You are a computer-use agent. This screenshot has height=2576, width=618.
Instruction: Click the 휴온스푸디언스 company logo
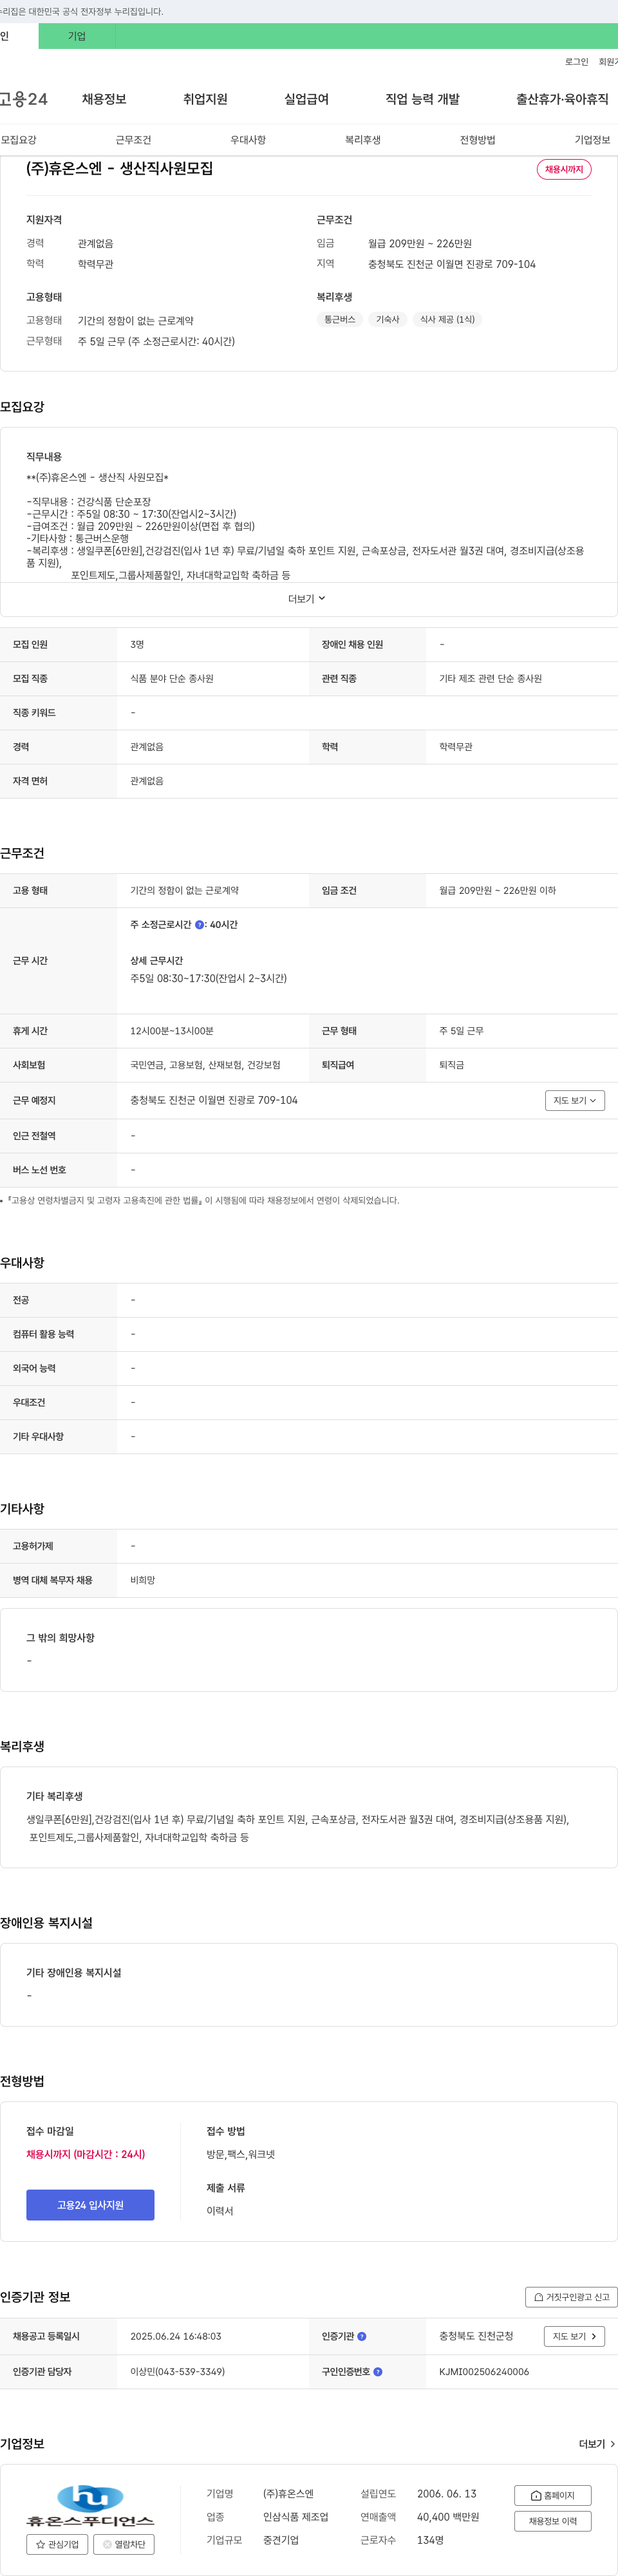coord(90,2506)
